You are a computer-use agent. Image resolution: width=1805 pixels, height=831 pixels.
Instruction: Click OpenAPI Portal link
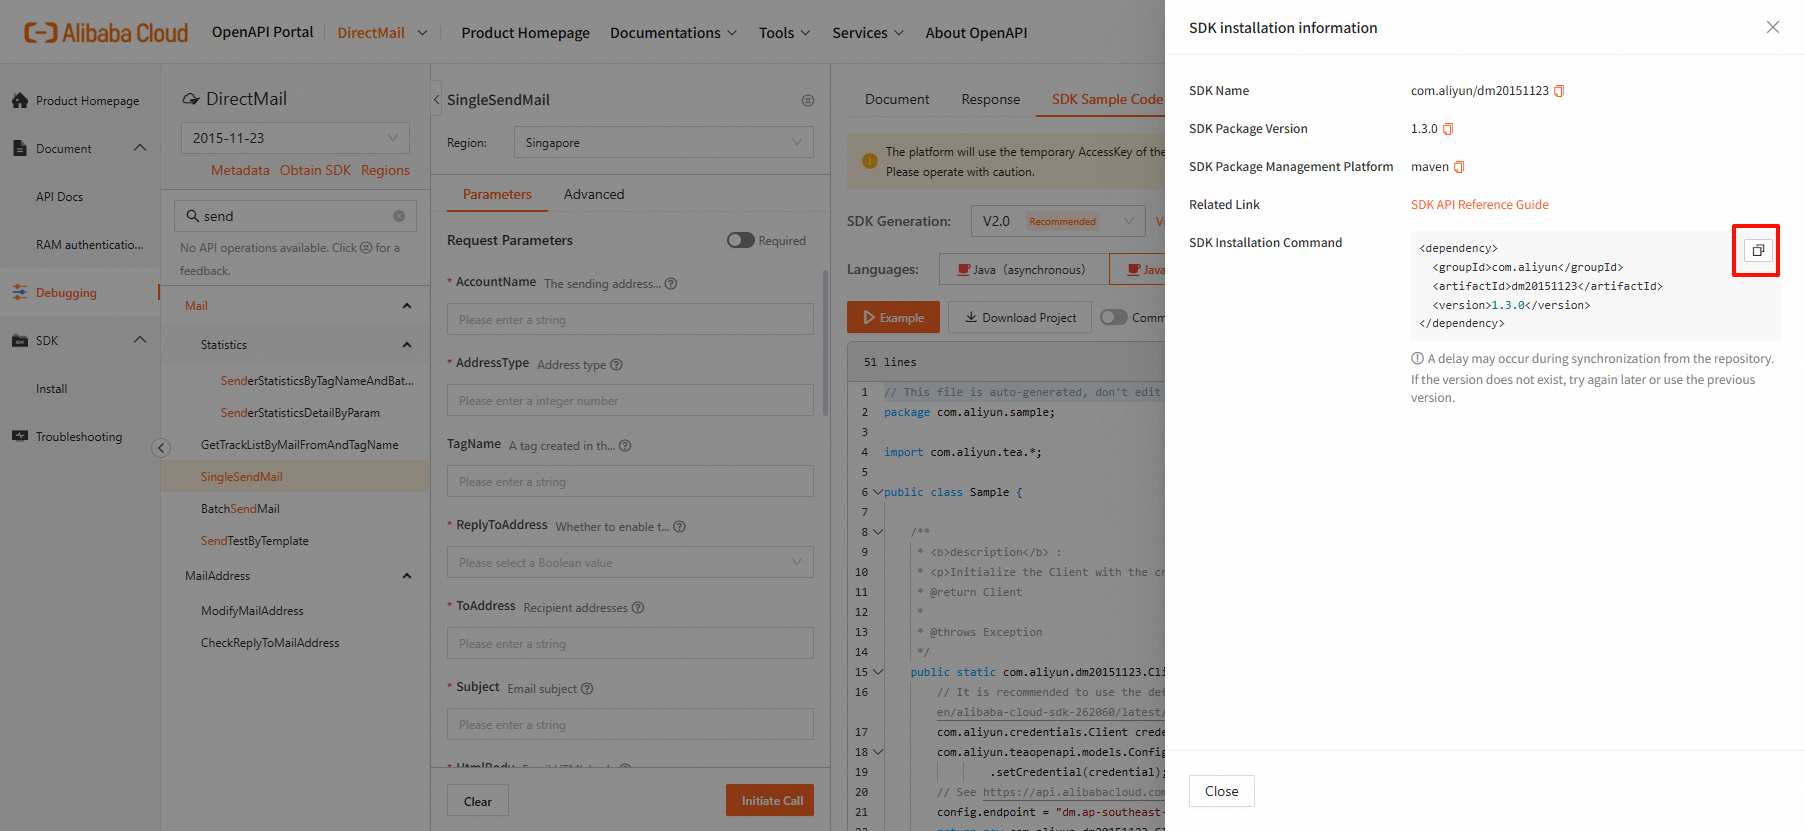pyautogui.click(x=262, y=32)
